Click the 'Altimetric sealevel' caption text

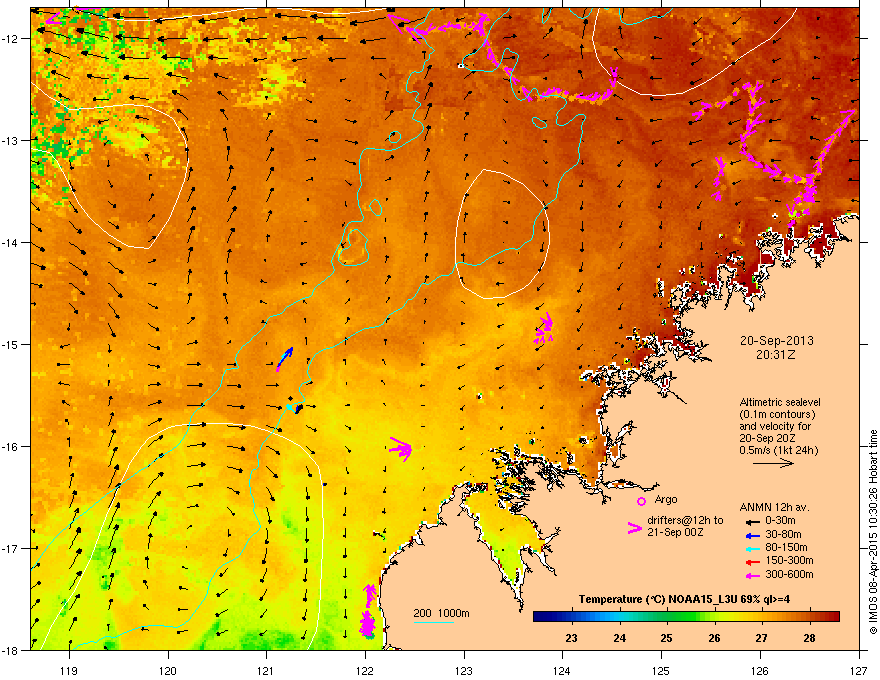click(780, 402)
